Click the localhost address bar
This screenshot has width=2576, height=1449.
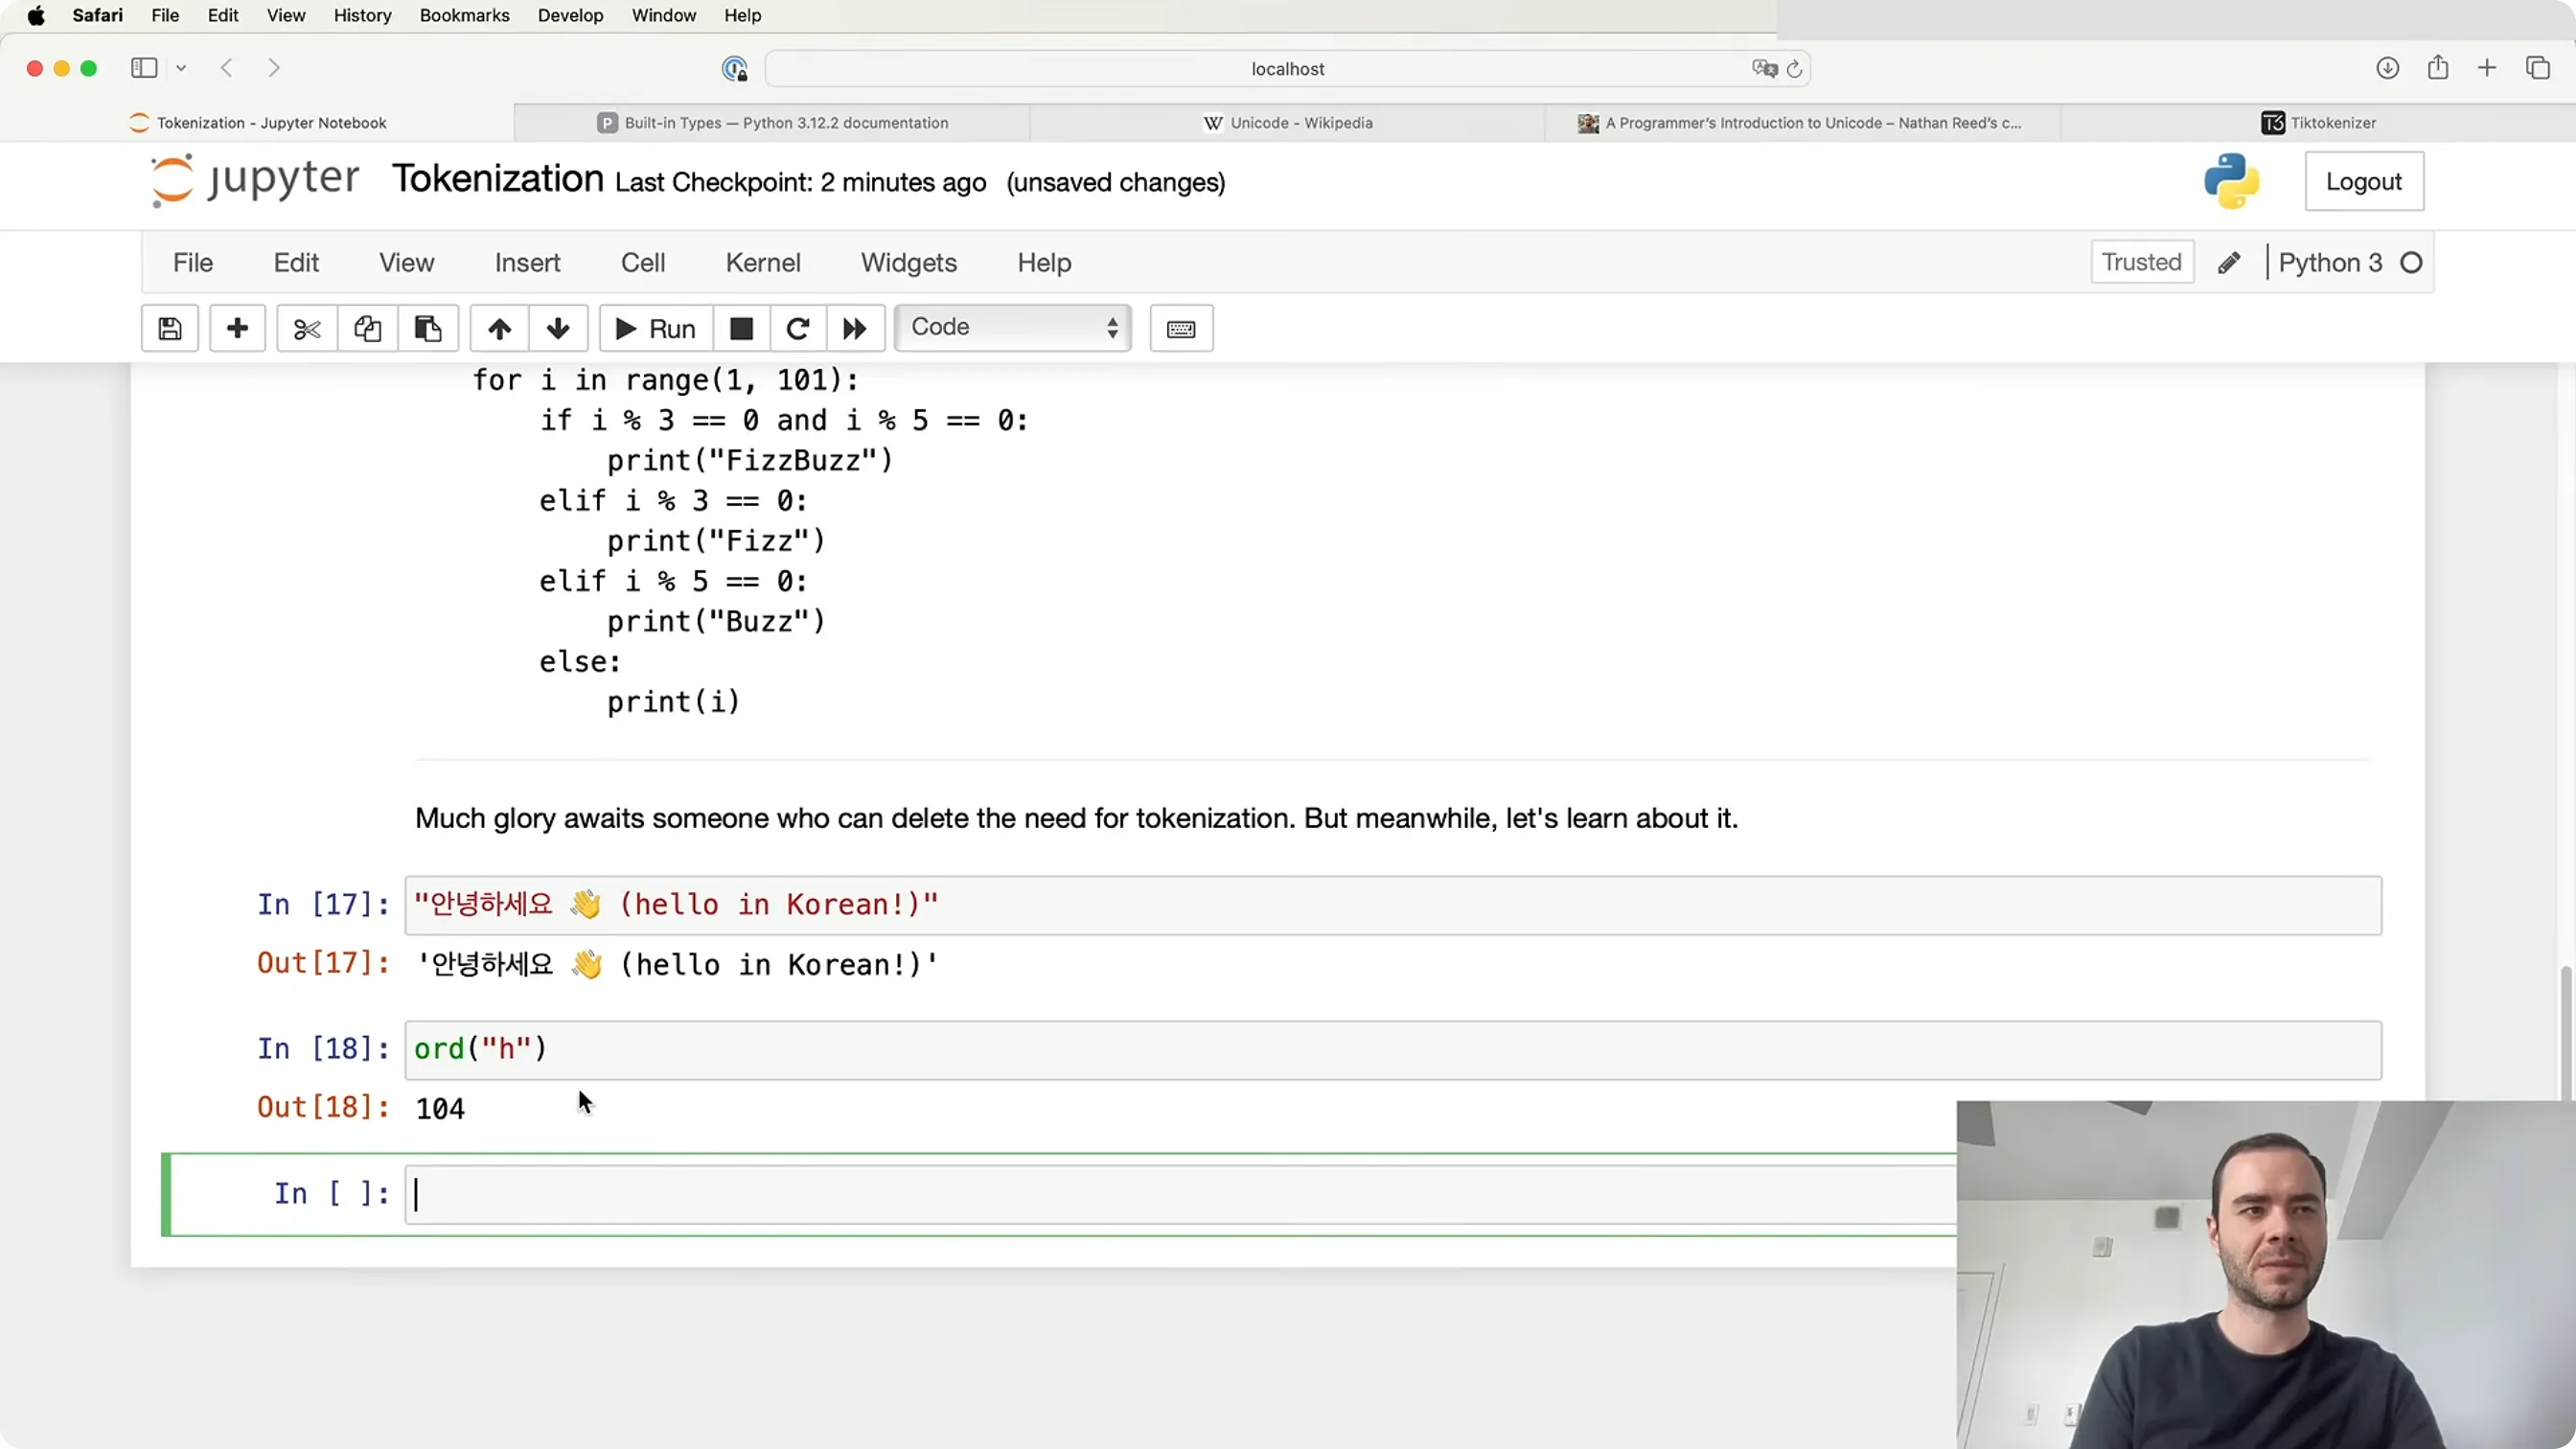click(1288, 68)
